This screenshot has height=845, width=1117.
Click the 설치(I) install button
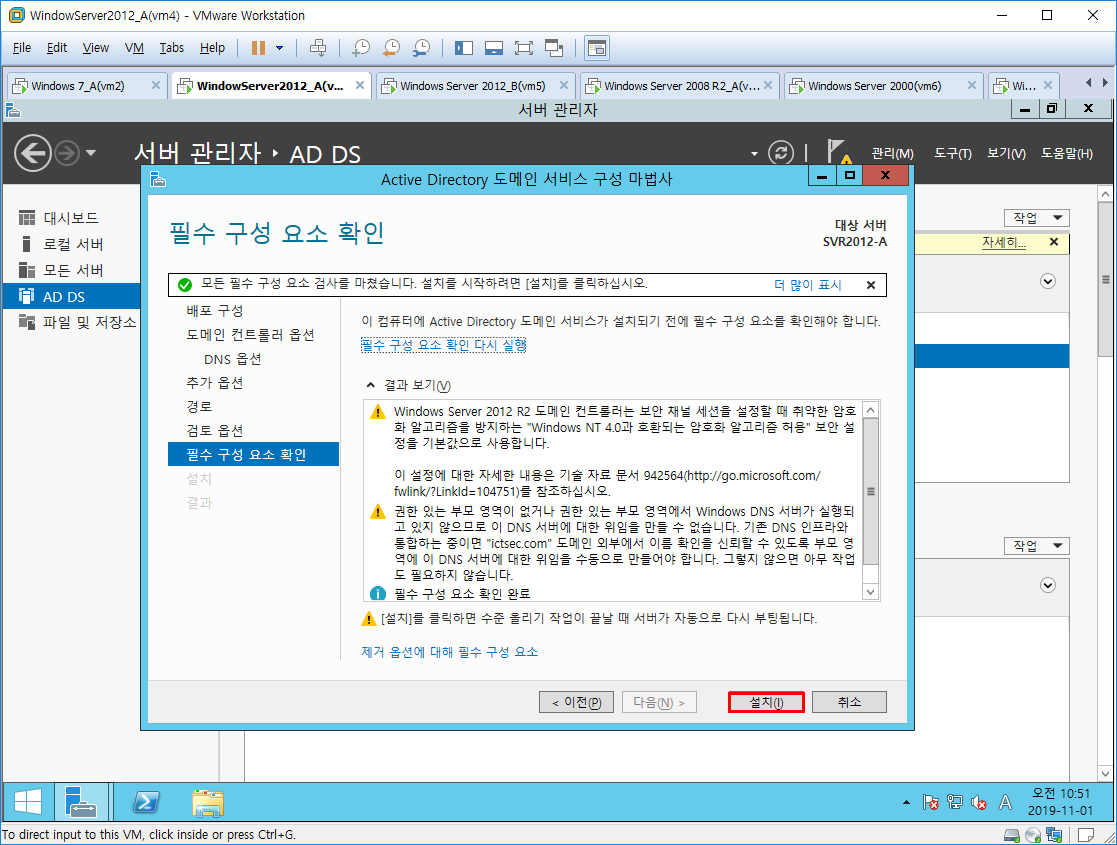[767, 703]
